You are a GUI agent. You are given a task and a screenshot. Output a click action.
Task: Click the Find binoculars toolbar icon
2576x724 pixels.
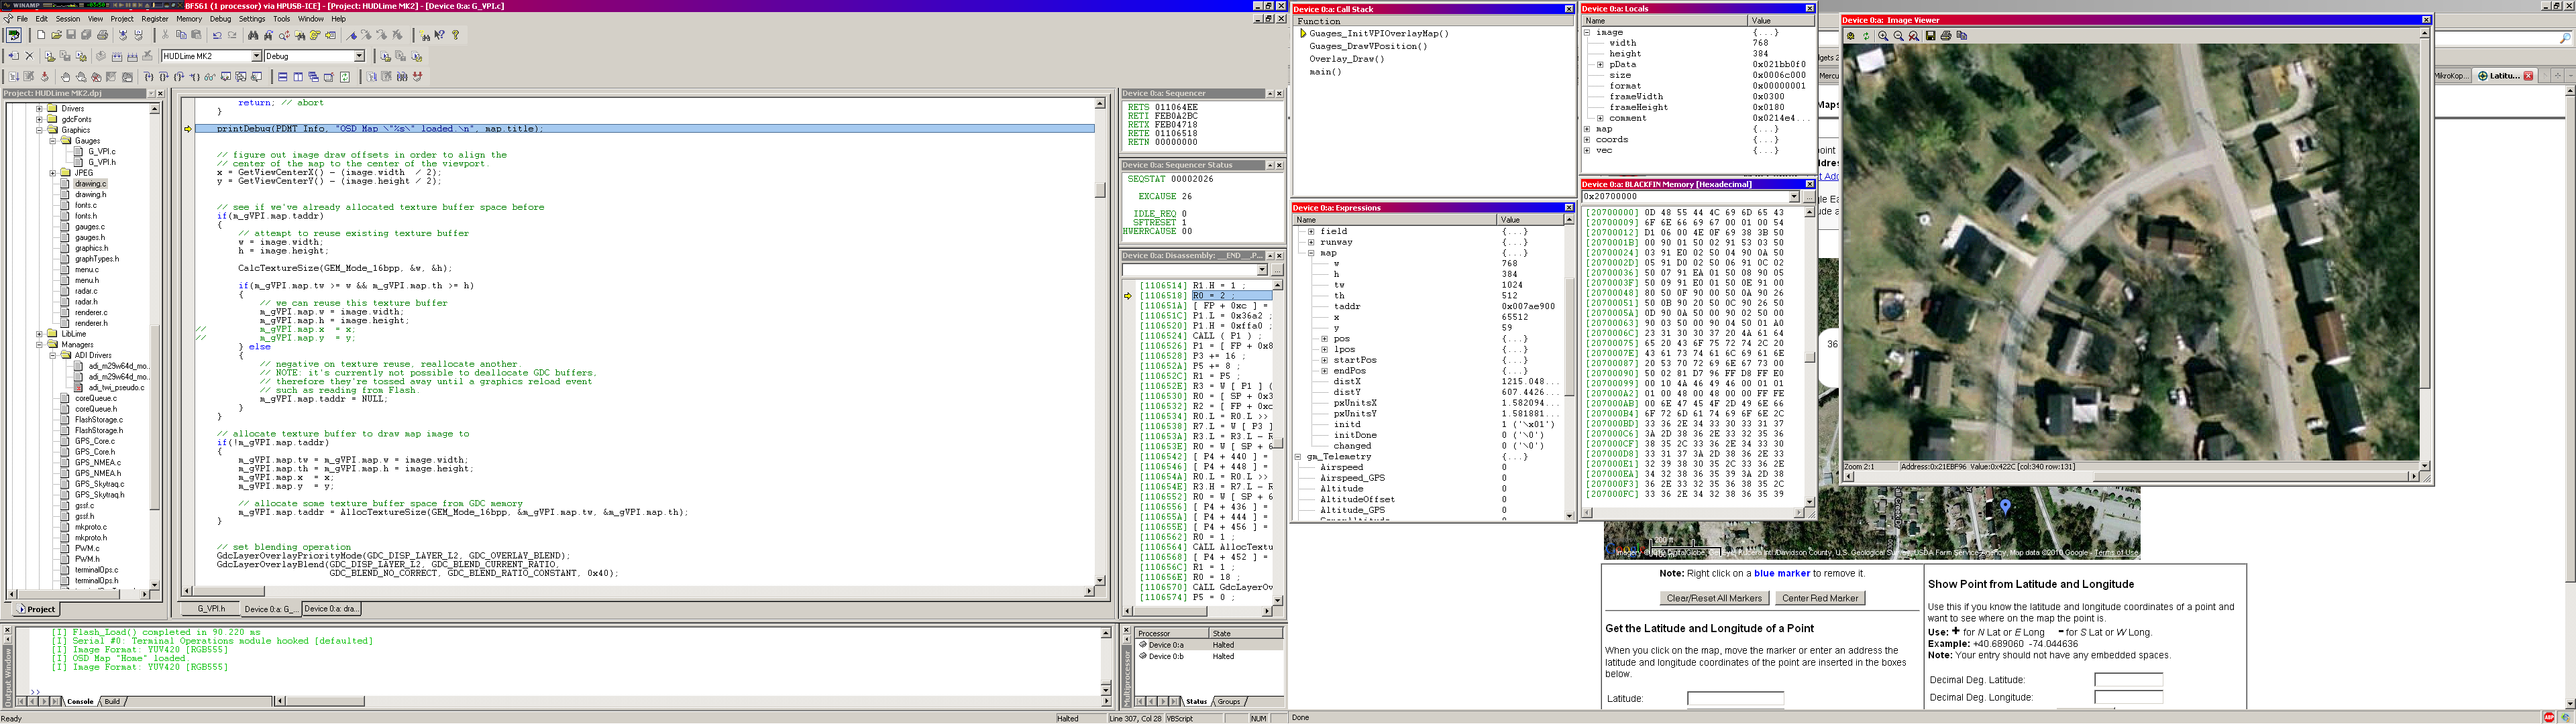point(253,35)
